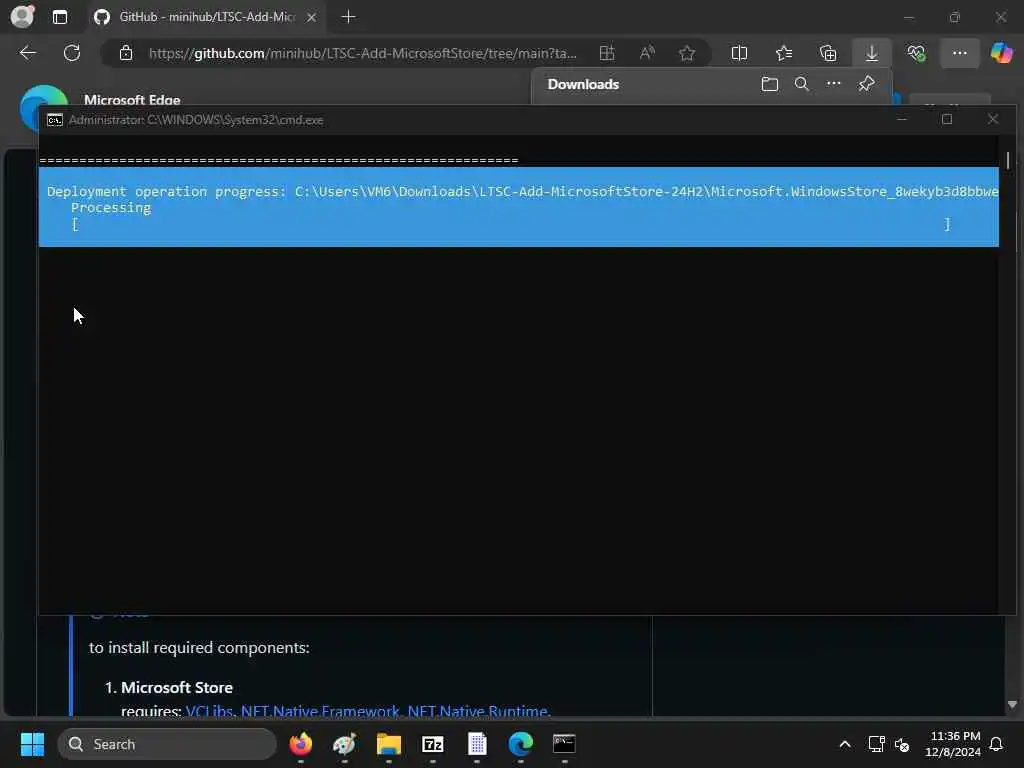Click the deployment progress bar area
Screen dimensions: 1024x768
(x=511, y=225)
